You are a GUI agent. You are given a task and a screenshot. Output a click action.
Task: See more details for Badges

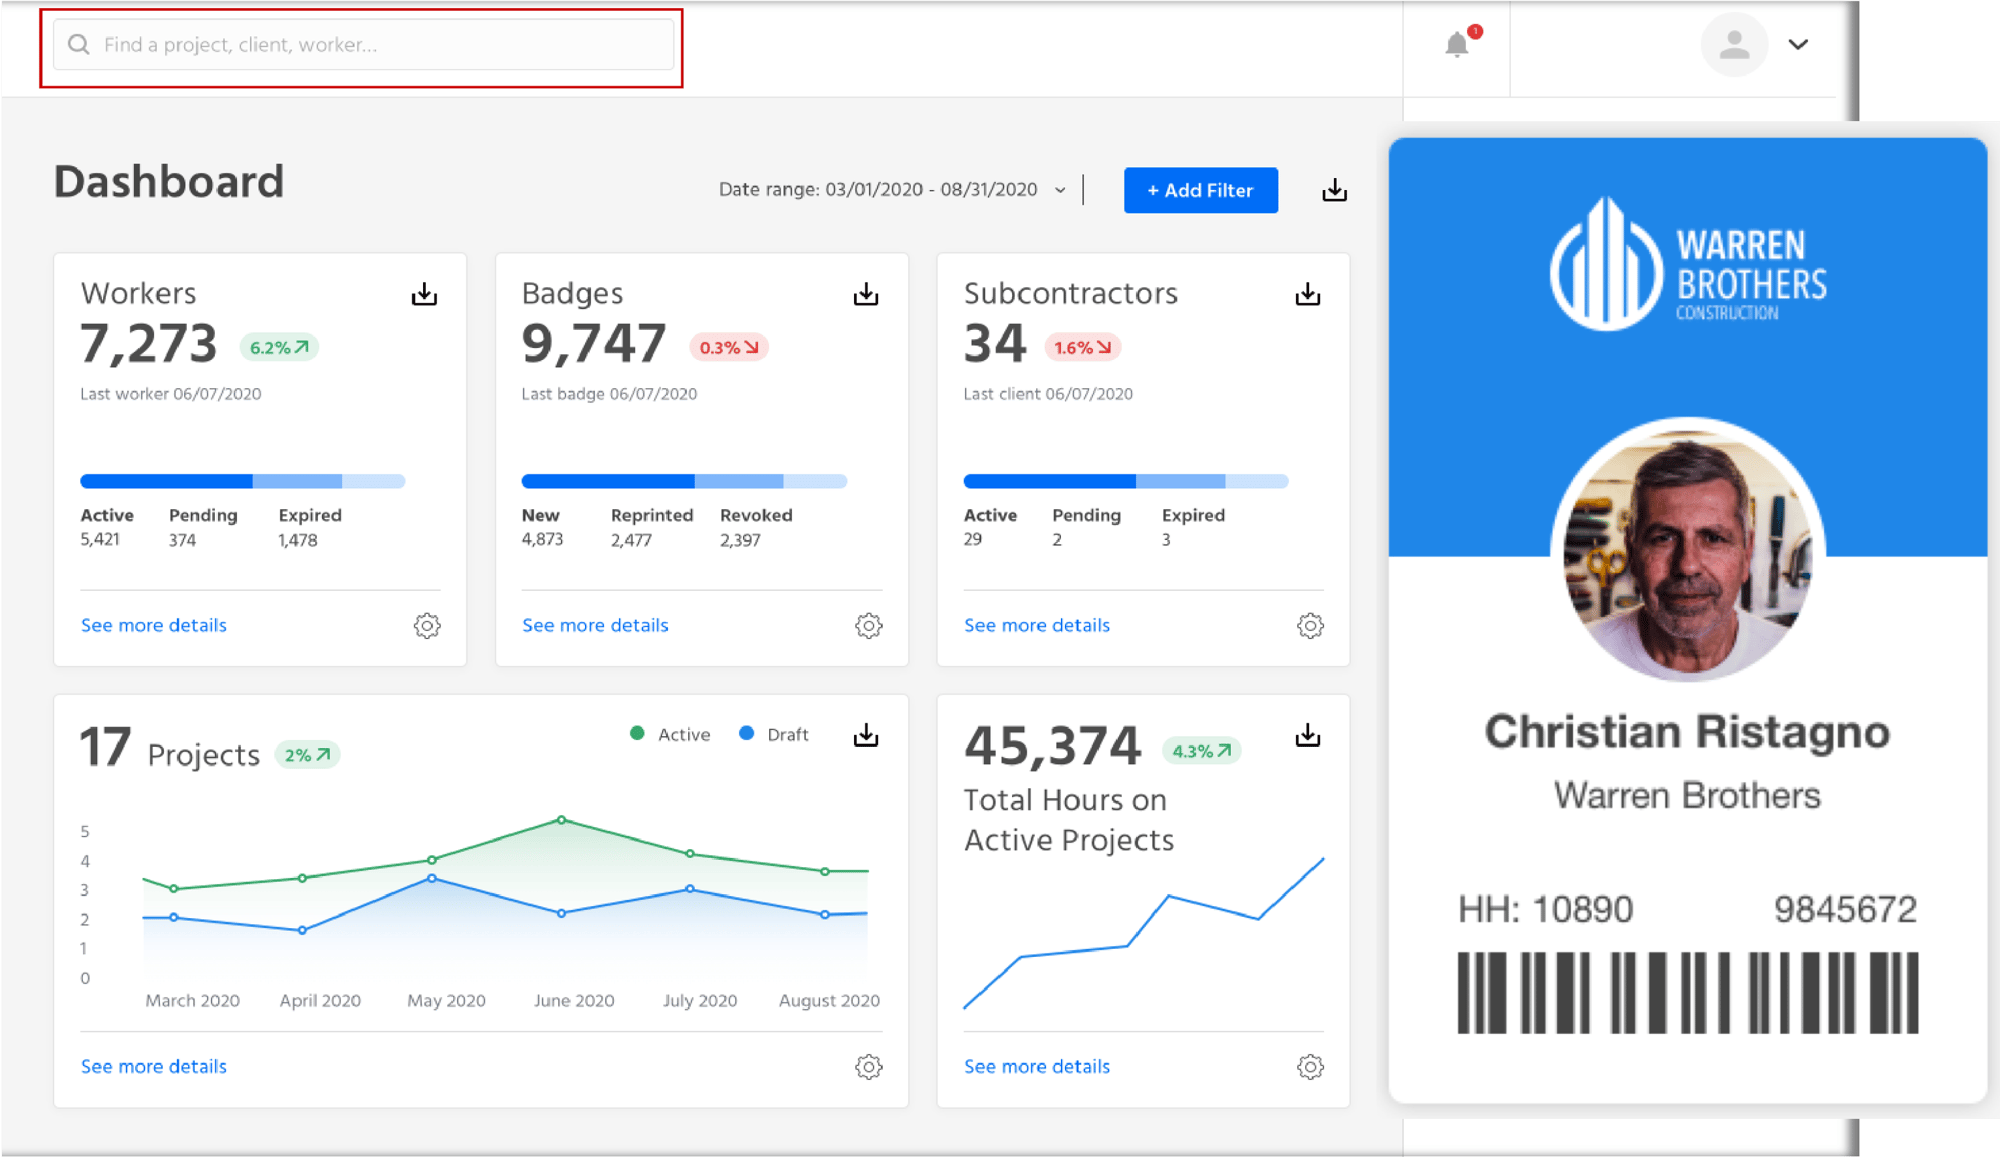coord(595,625)
